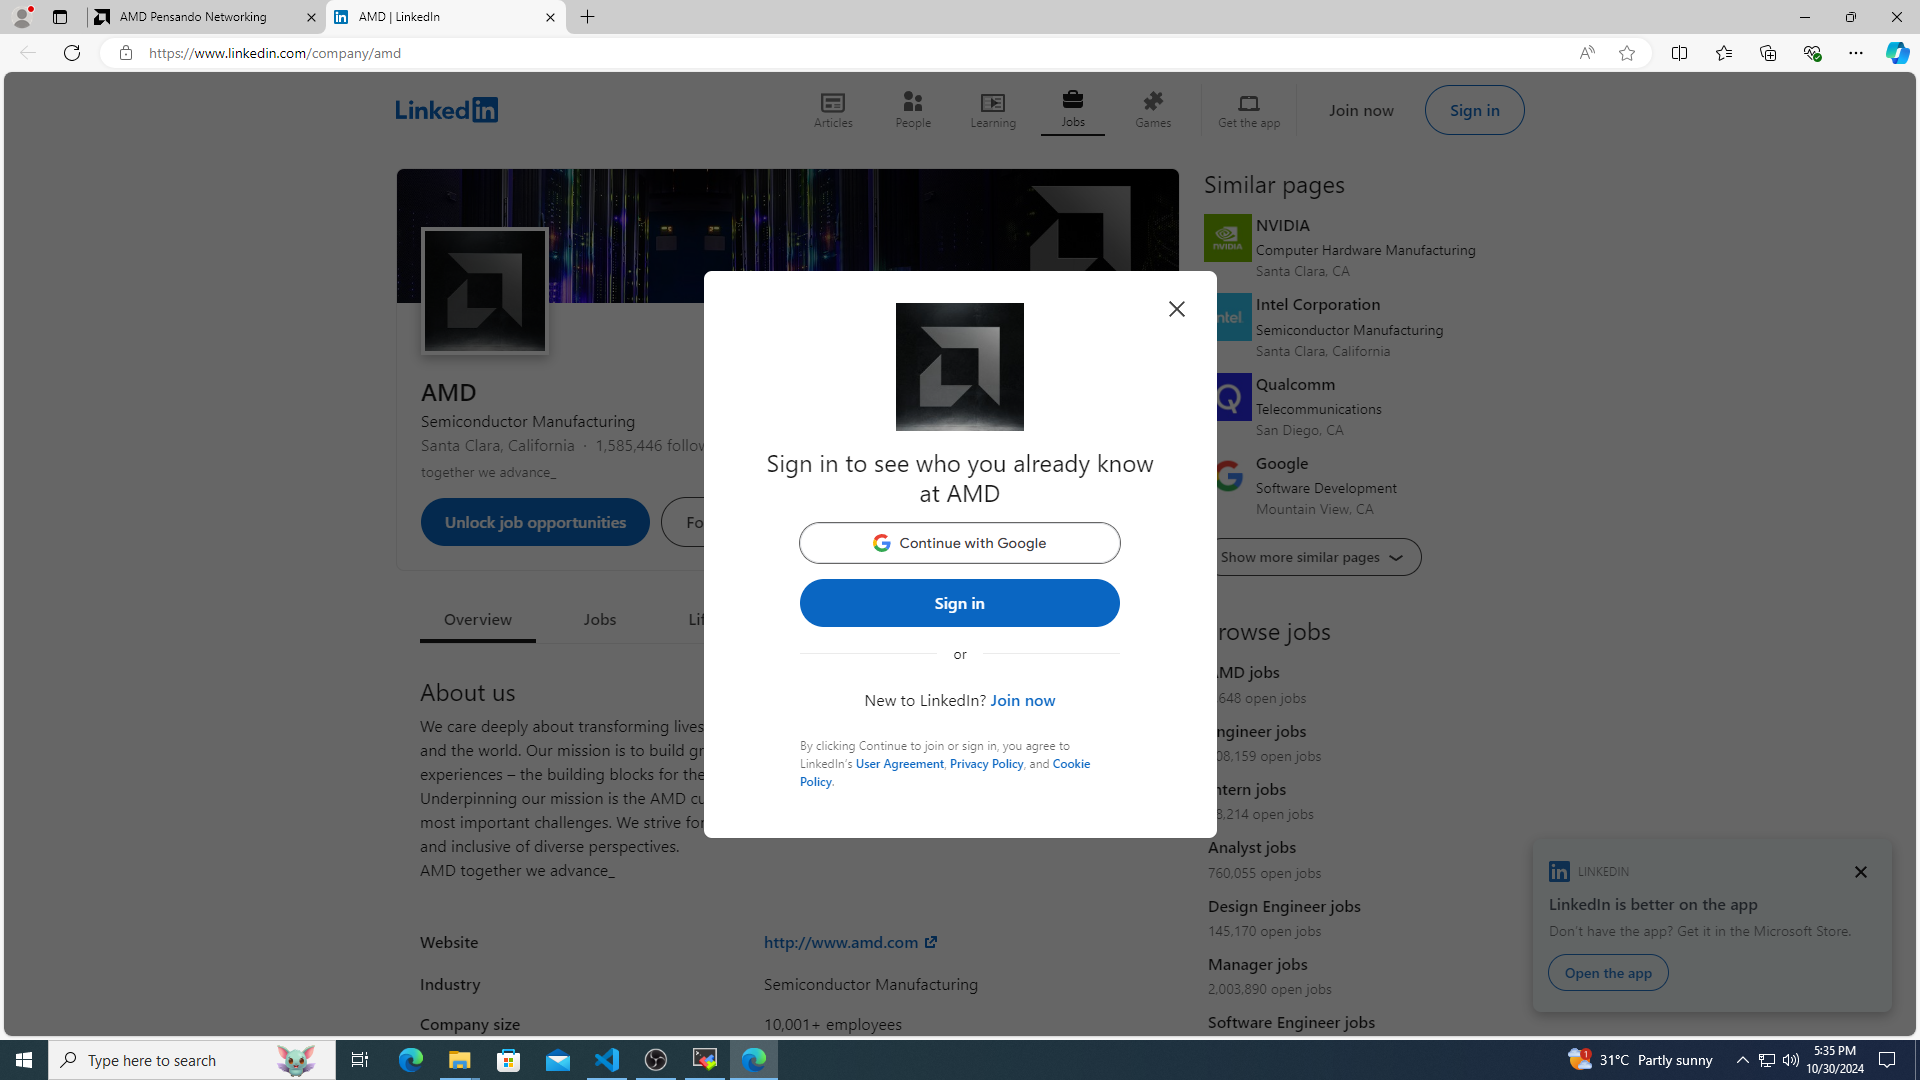Viewport: 1920px width, 1080px height.
Task: Open the Articles icon in LinkedIn nav
Action: (832, 109)
